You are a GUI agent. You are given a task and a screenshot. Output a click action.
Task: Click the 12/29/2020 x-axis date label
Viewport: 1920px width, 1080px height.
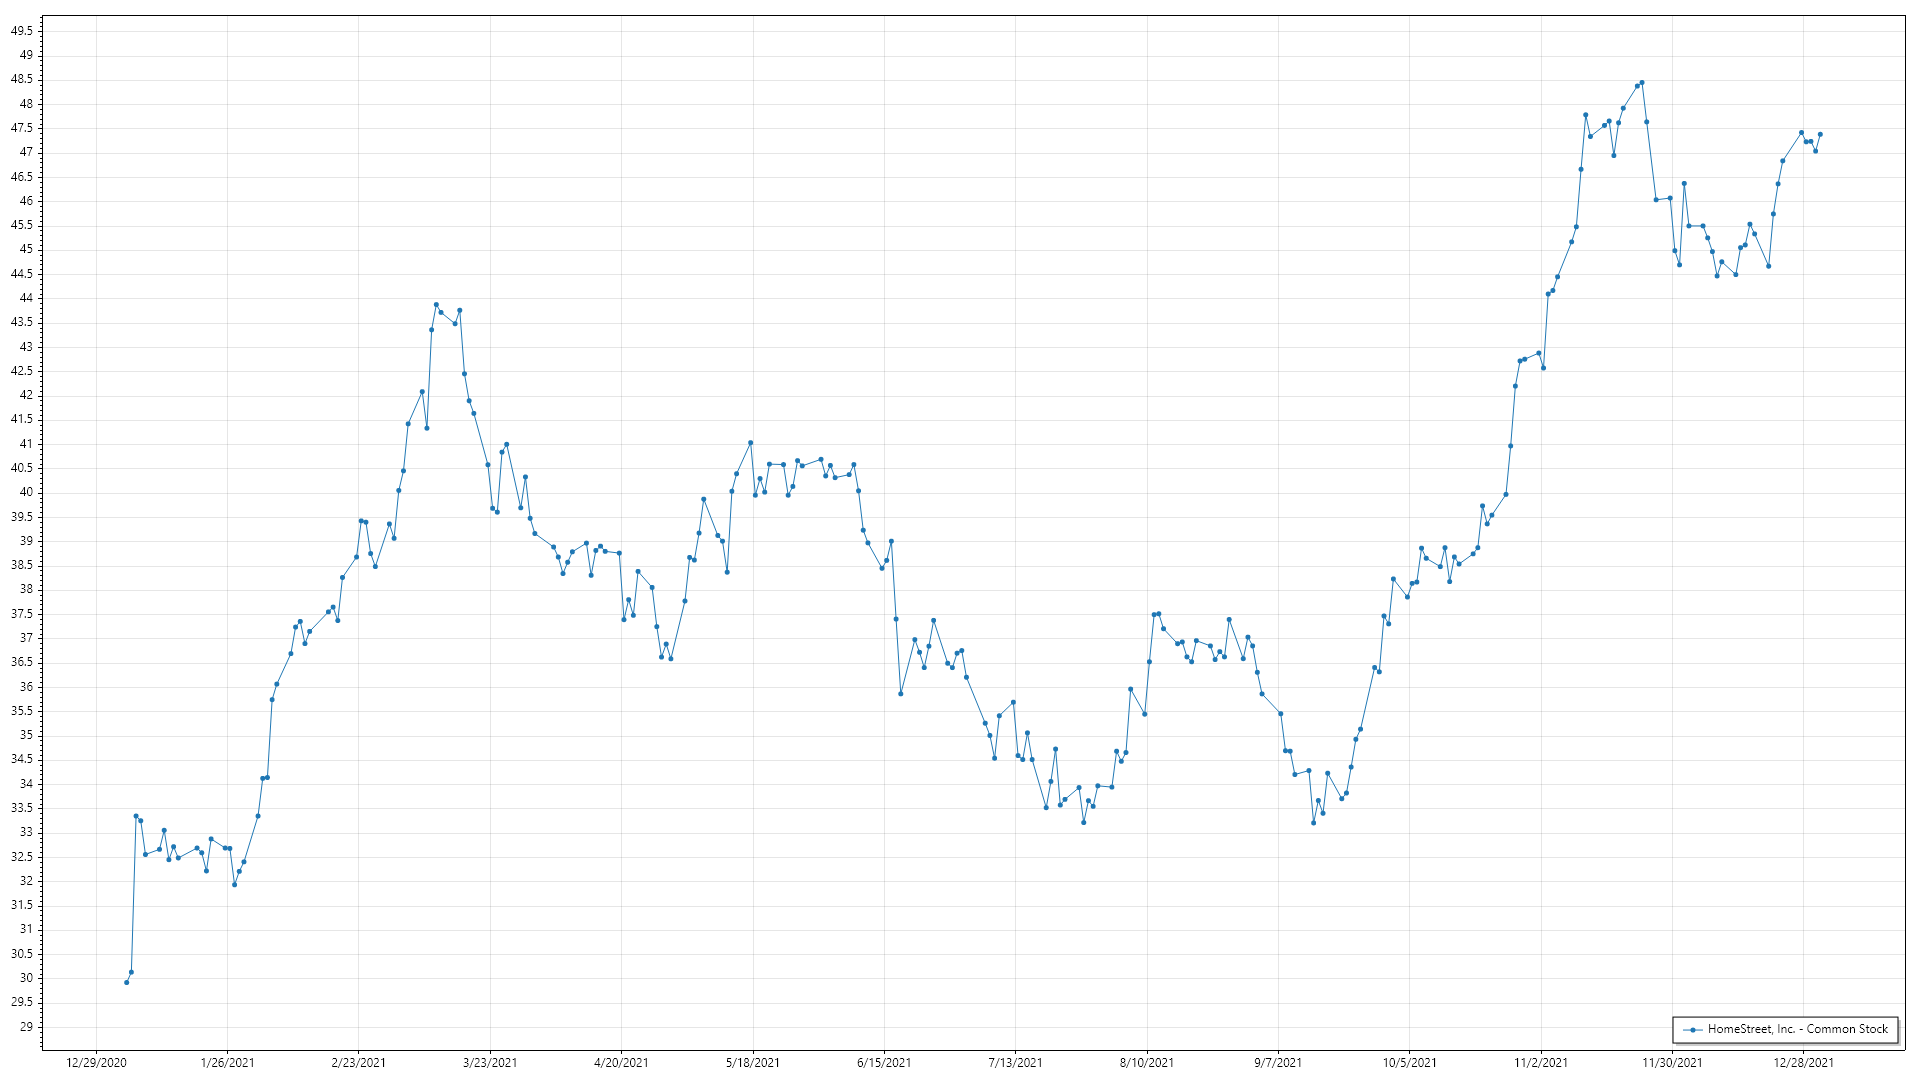pos(96,1063)
